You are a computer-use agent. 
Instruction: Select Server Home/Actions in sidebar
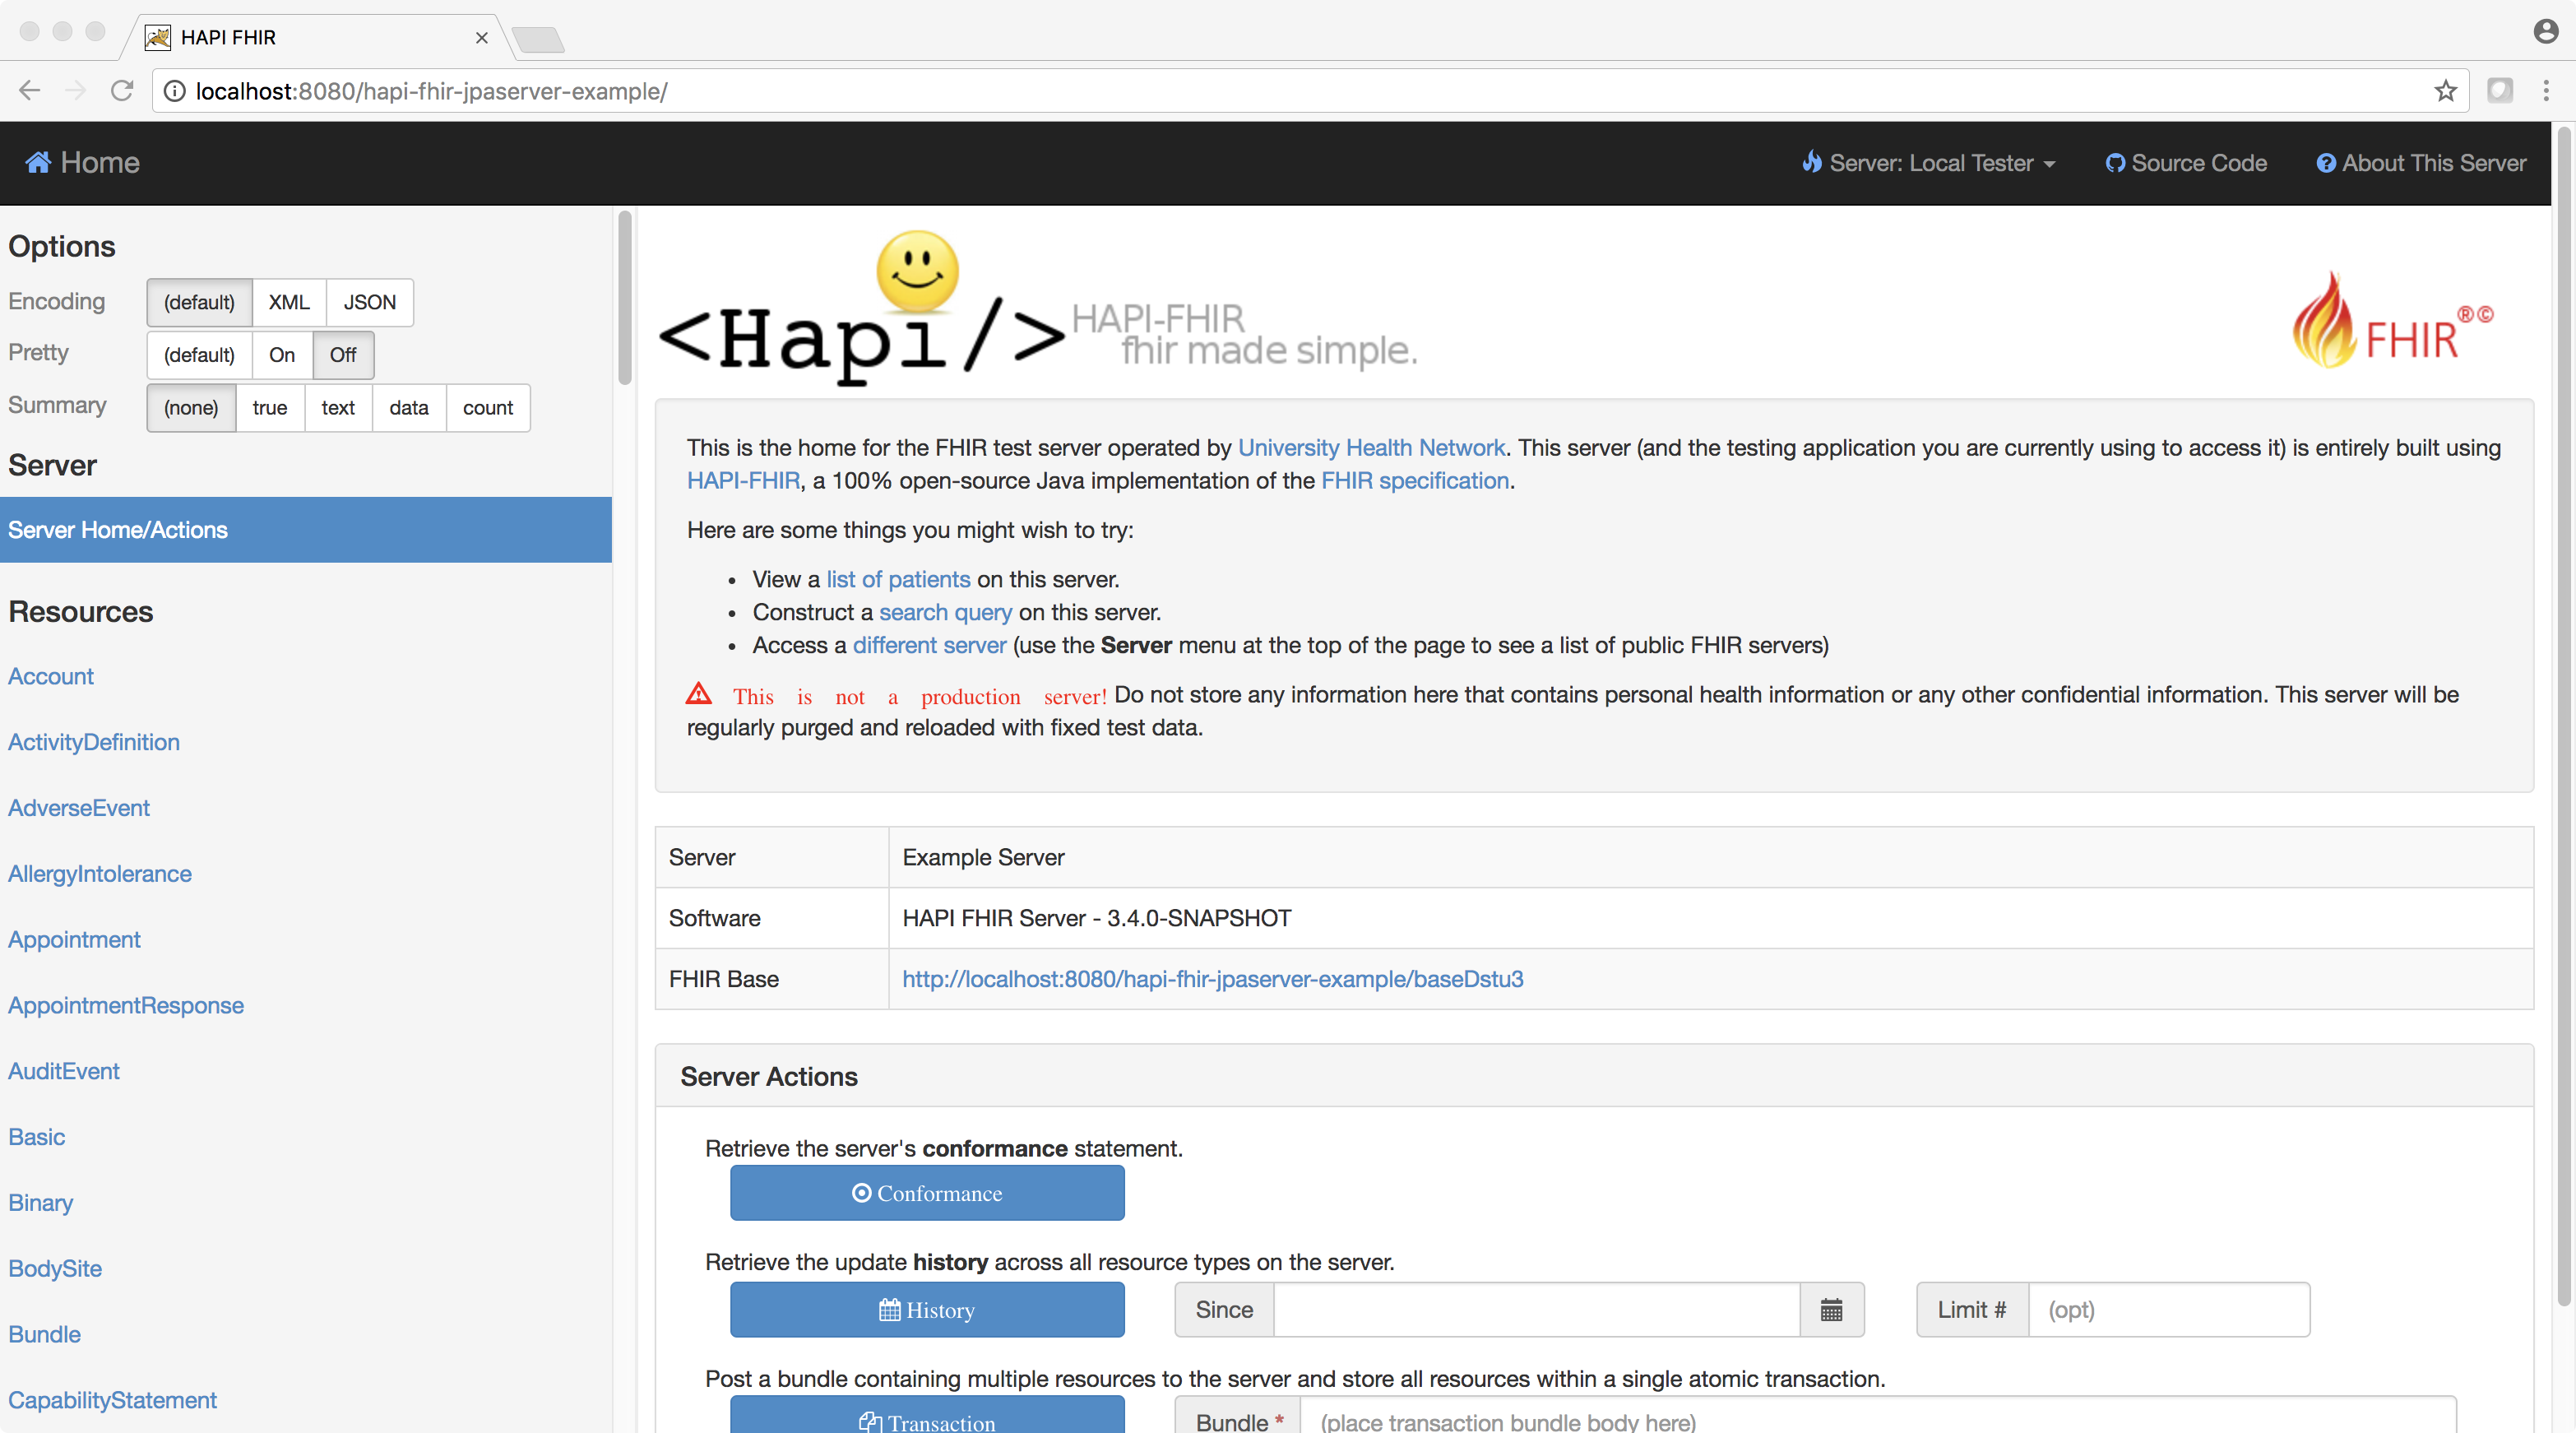click(306, 530)
